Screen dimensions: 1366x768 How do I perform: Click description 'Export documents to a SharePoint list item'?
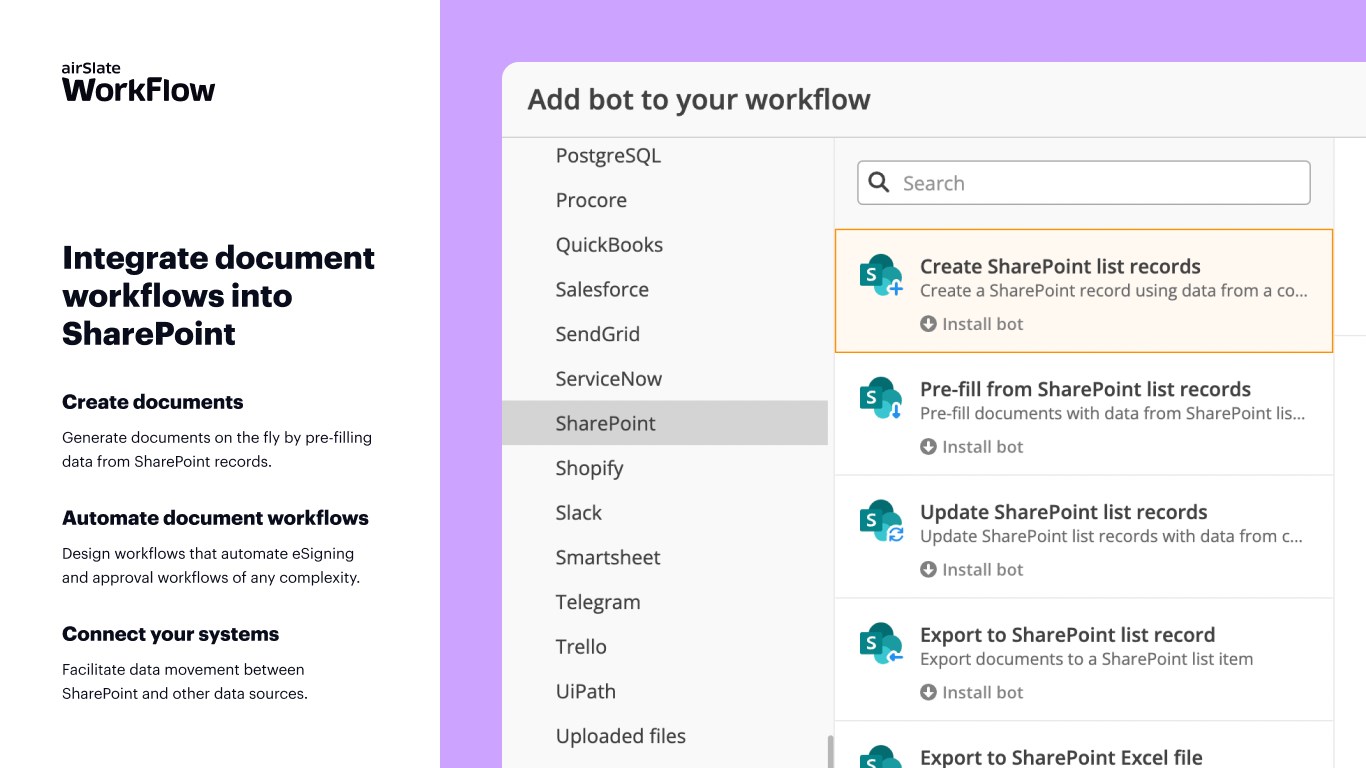tap(1086, 659)
